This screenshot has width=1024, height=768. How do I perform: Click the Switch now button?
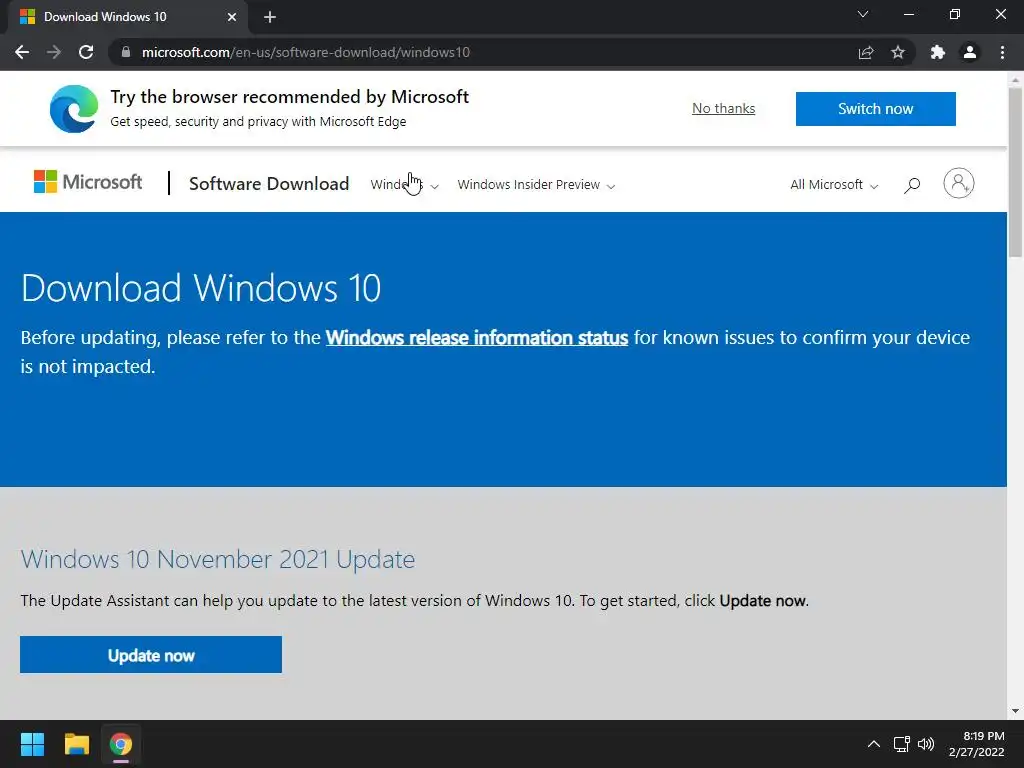pyautogui.click(x=876, y=108)
